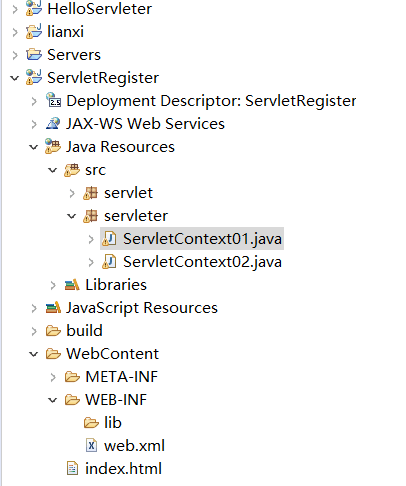Select the lianxi project

[55, 32]
